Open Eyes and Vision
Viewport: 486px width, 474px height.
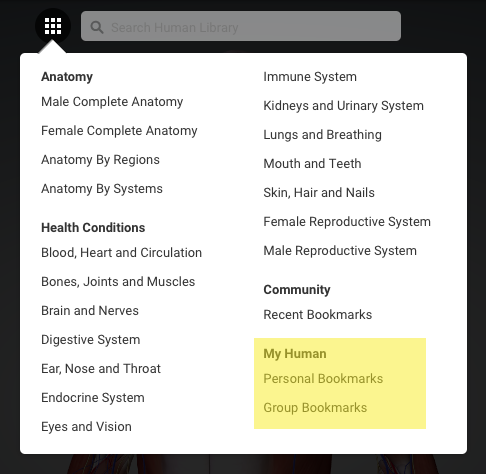click(x=86, y=427)
